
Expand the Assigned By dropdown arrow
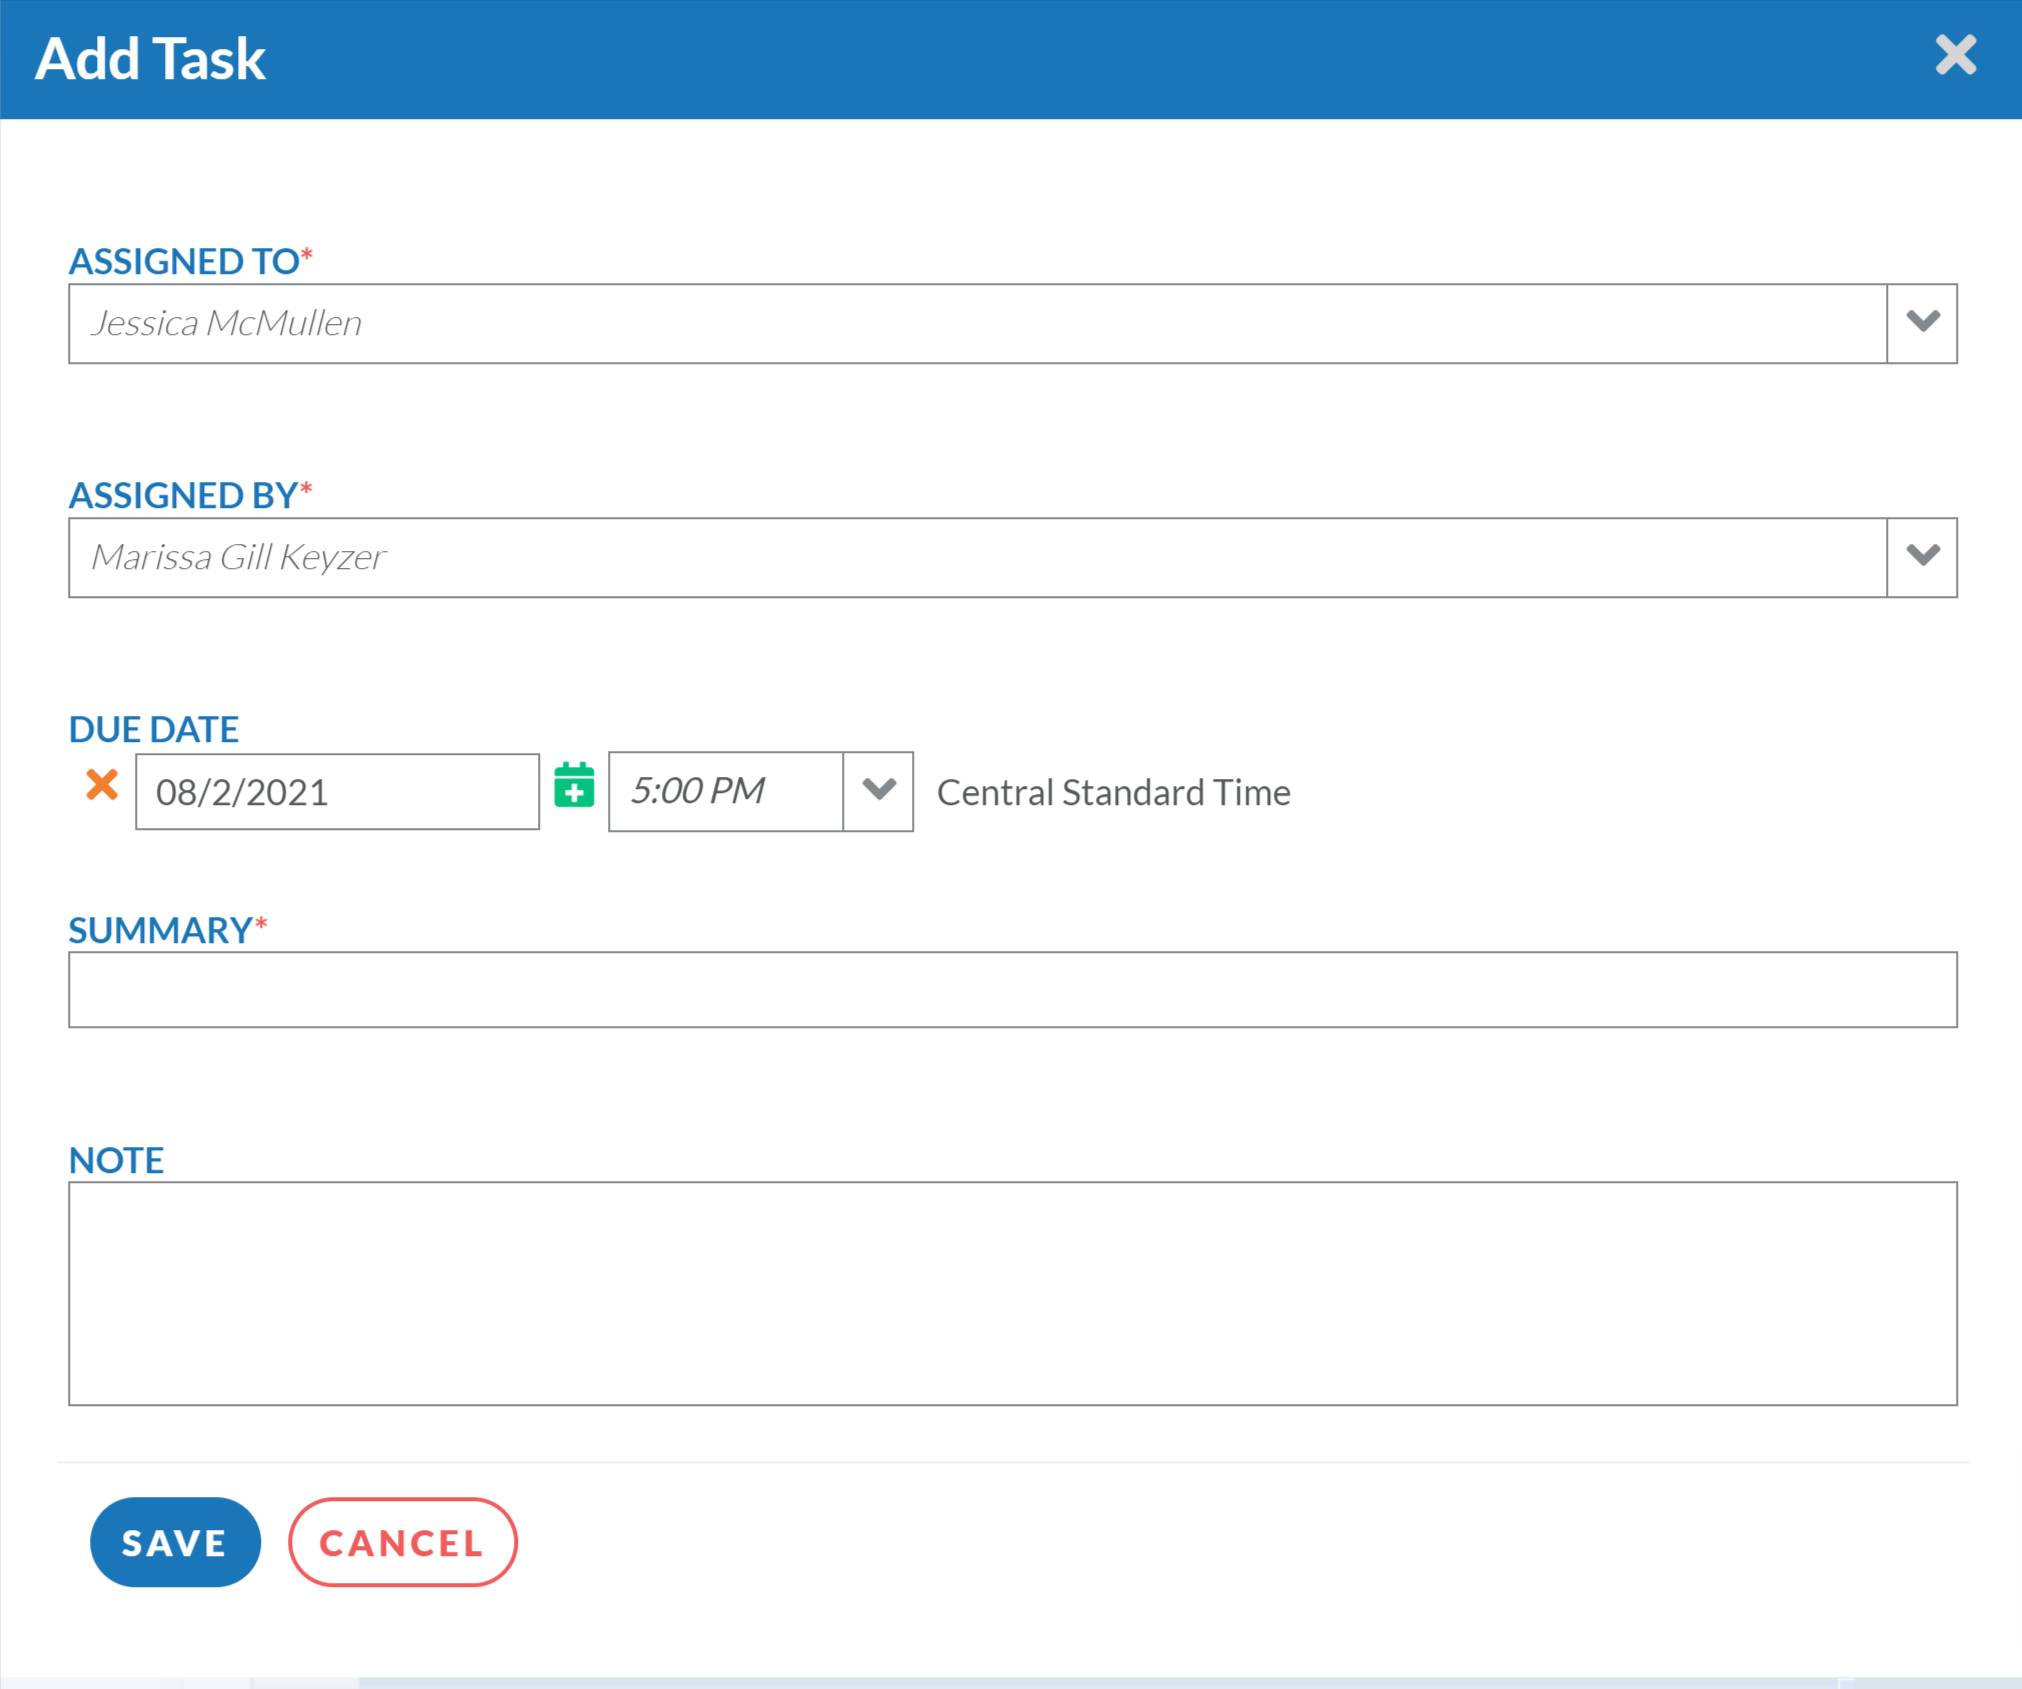tap(1922, 557)
